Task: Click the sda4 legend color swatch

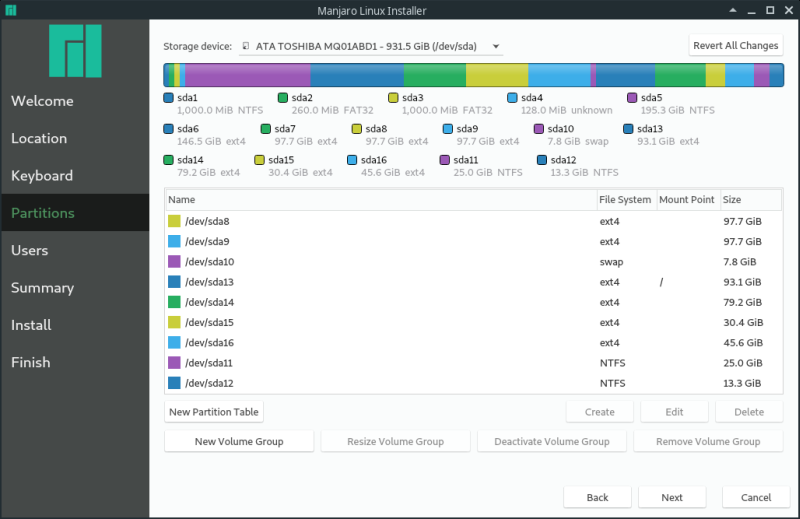Action: (512, 97)
